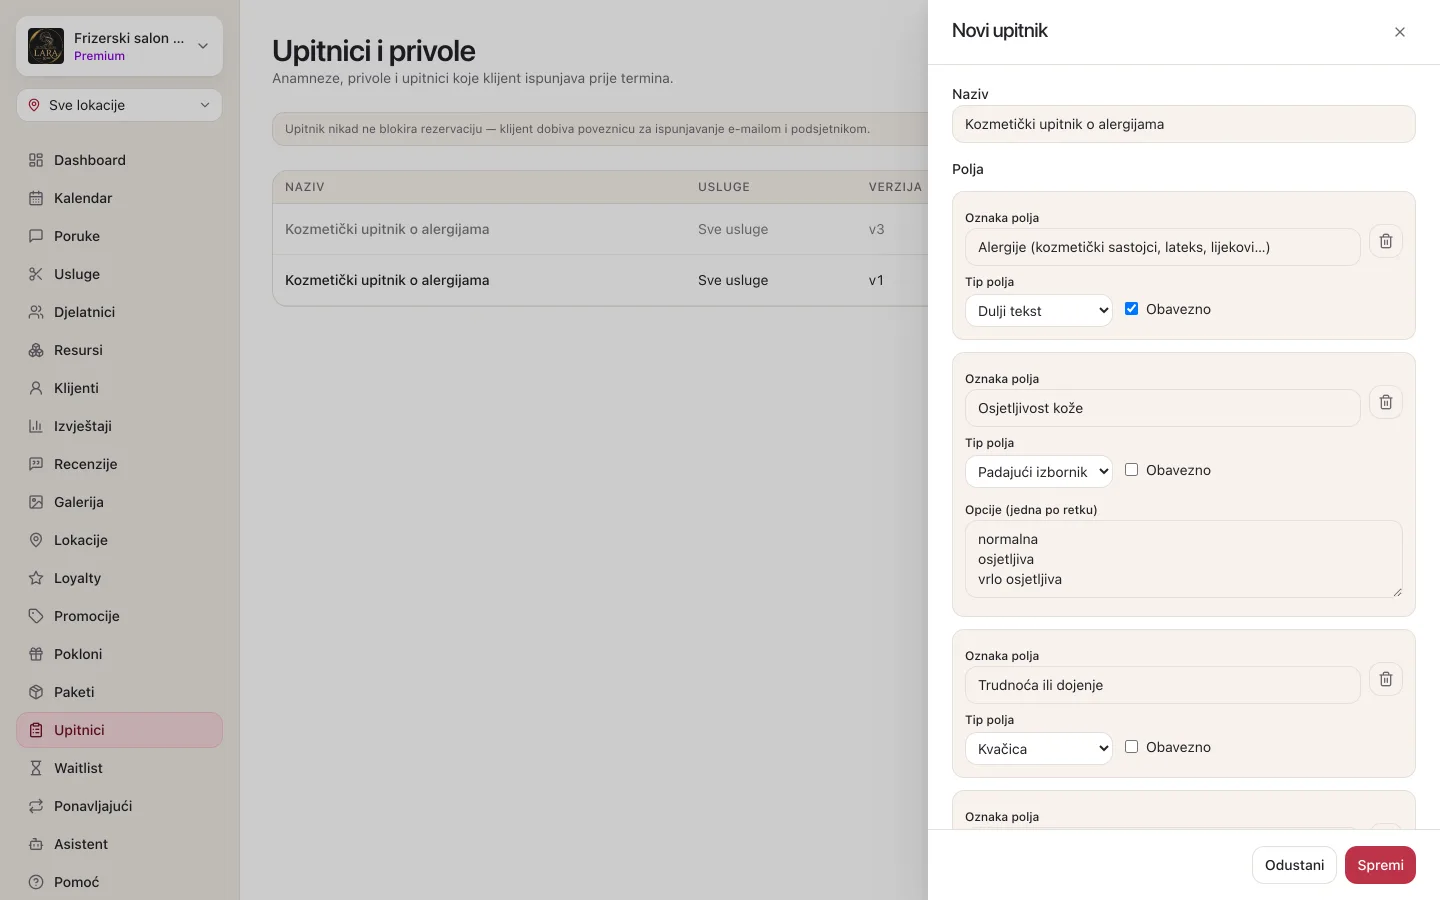Viewport: 1440px width, 900px height.
Task: Click the Waitlist hourglass icon
Action: (x=36, y=768)
